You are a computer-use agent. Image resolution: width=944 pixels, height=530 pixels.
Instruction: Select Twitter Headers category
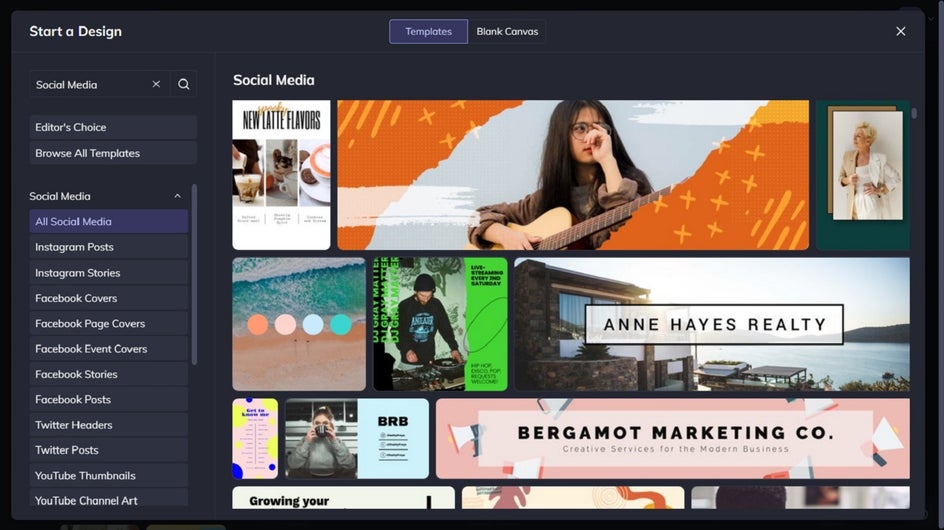coord(108,425)
